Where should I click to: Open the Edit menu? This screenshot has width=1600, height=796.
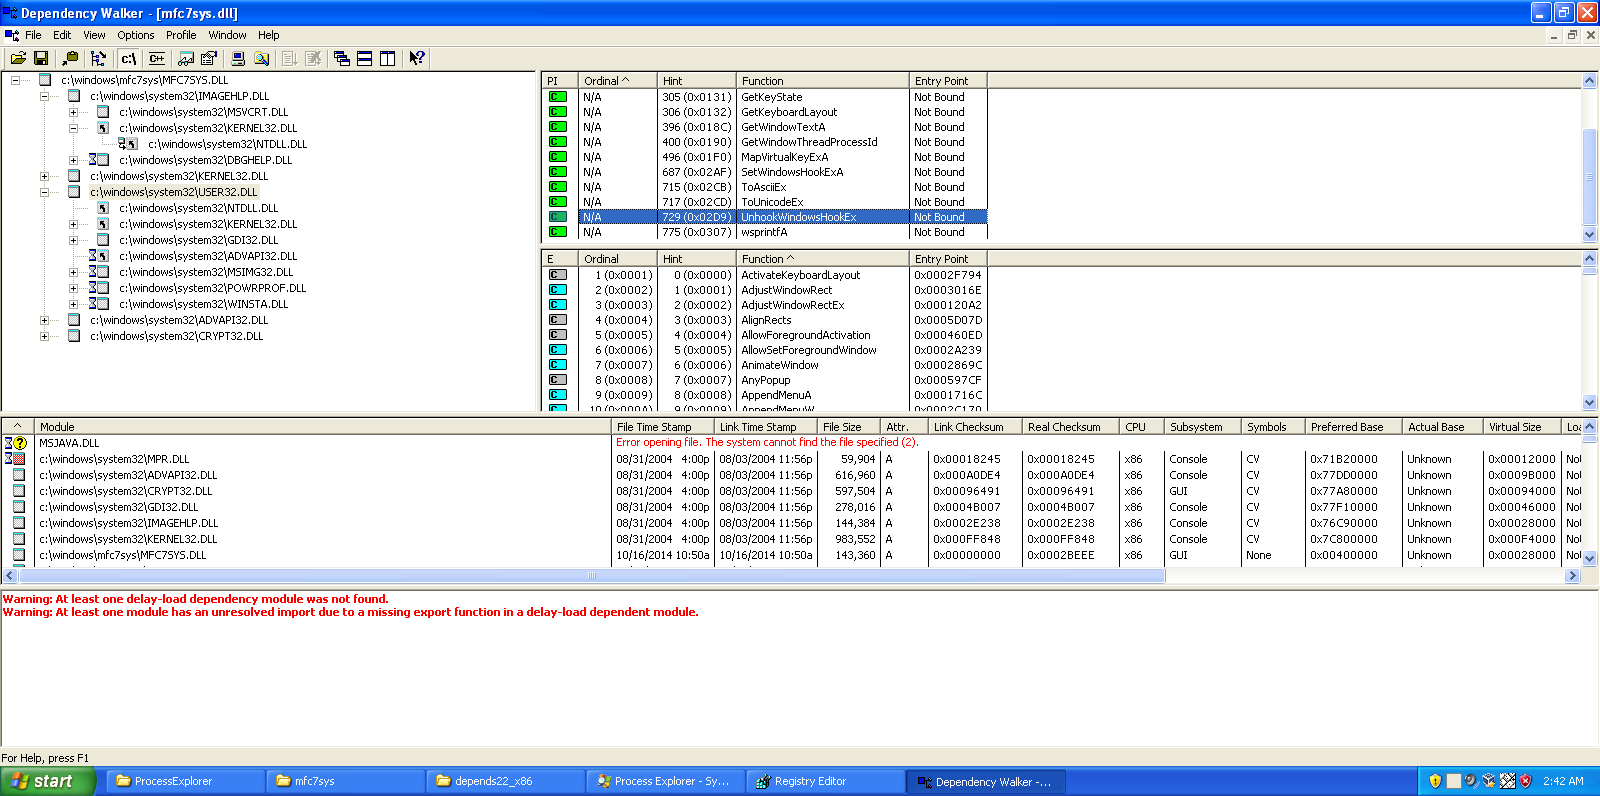62,35
